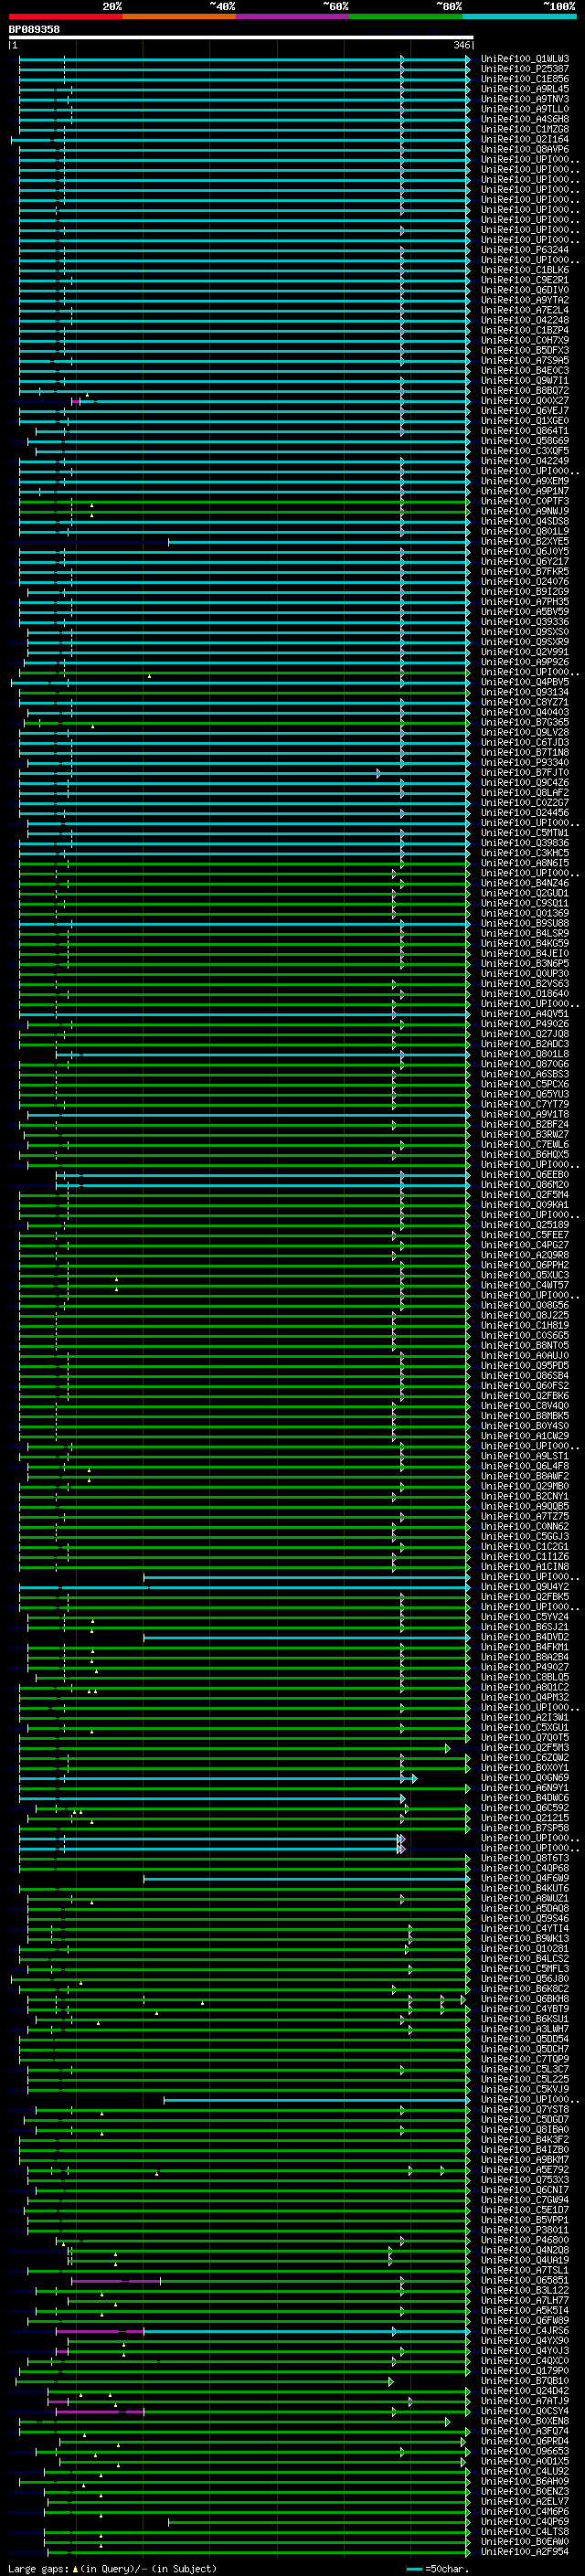Click the UniRef100_Q6PPH2 hit label
585x2576 pixels.
point(525,1265)
